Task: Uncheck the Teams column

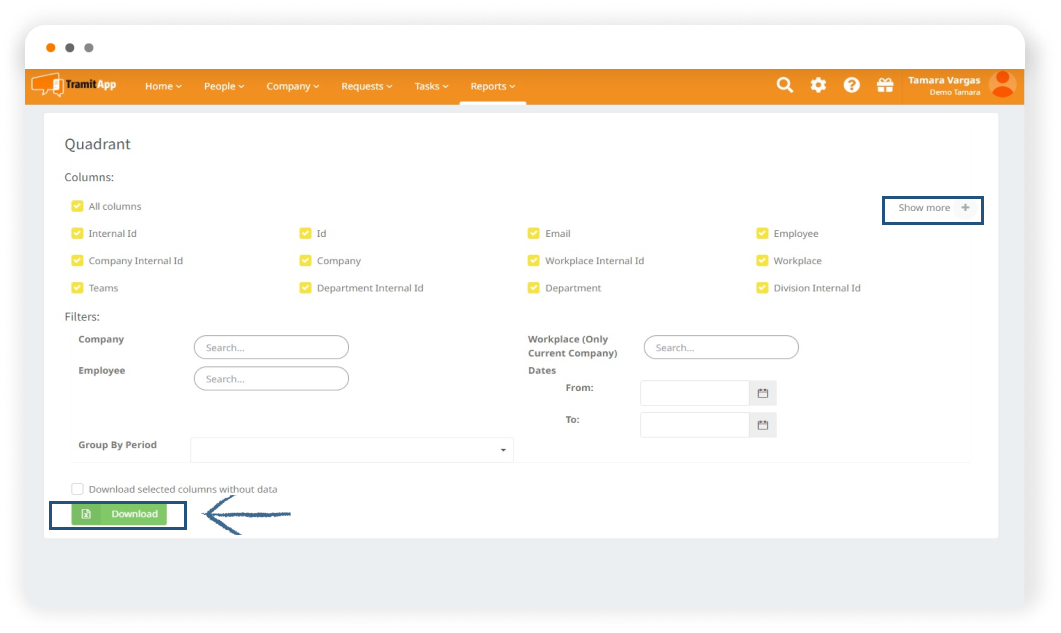Action: [77, 288]
